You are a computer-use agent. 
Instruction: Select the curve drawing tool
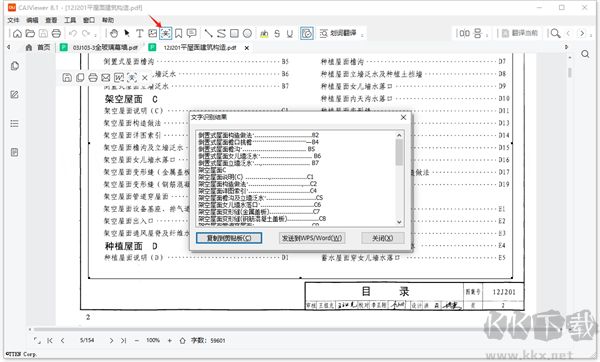click(x=221, y=34)
